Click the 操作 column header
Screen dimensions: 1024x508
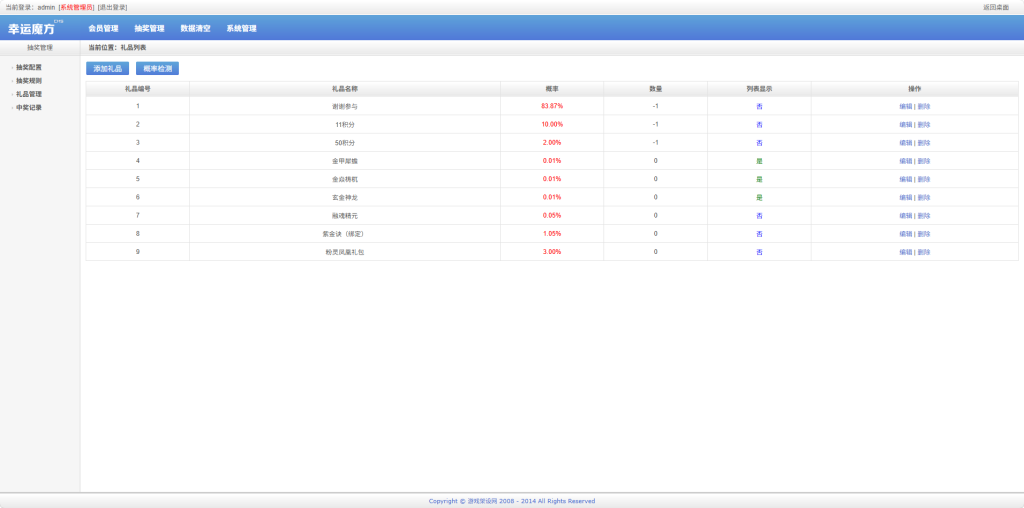(x=914, y=89)
